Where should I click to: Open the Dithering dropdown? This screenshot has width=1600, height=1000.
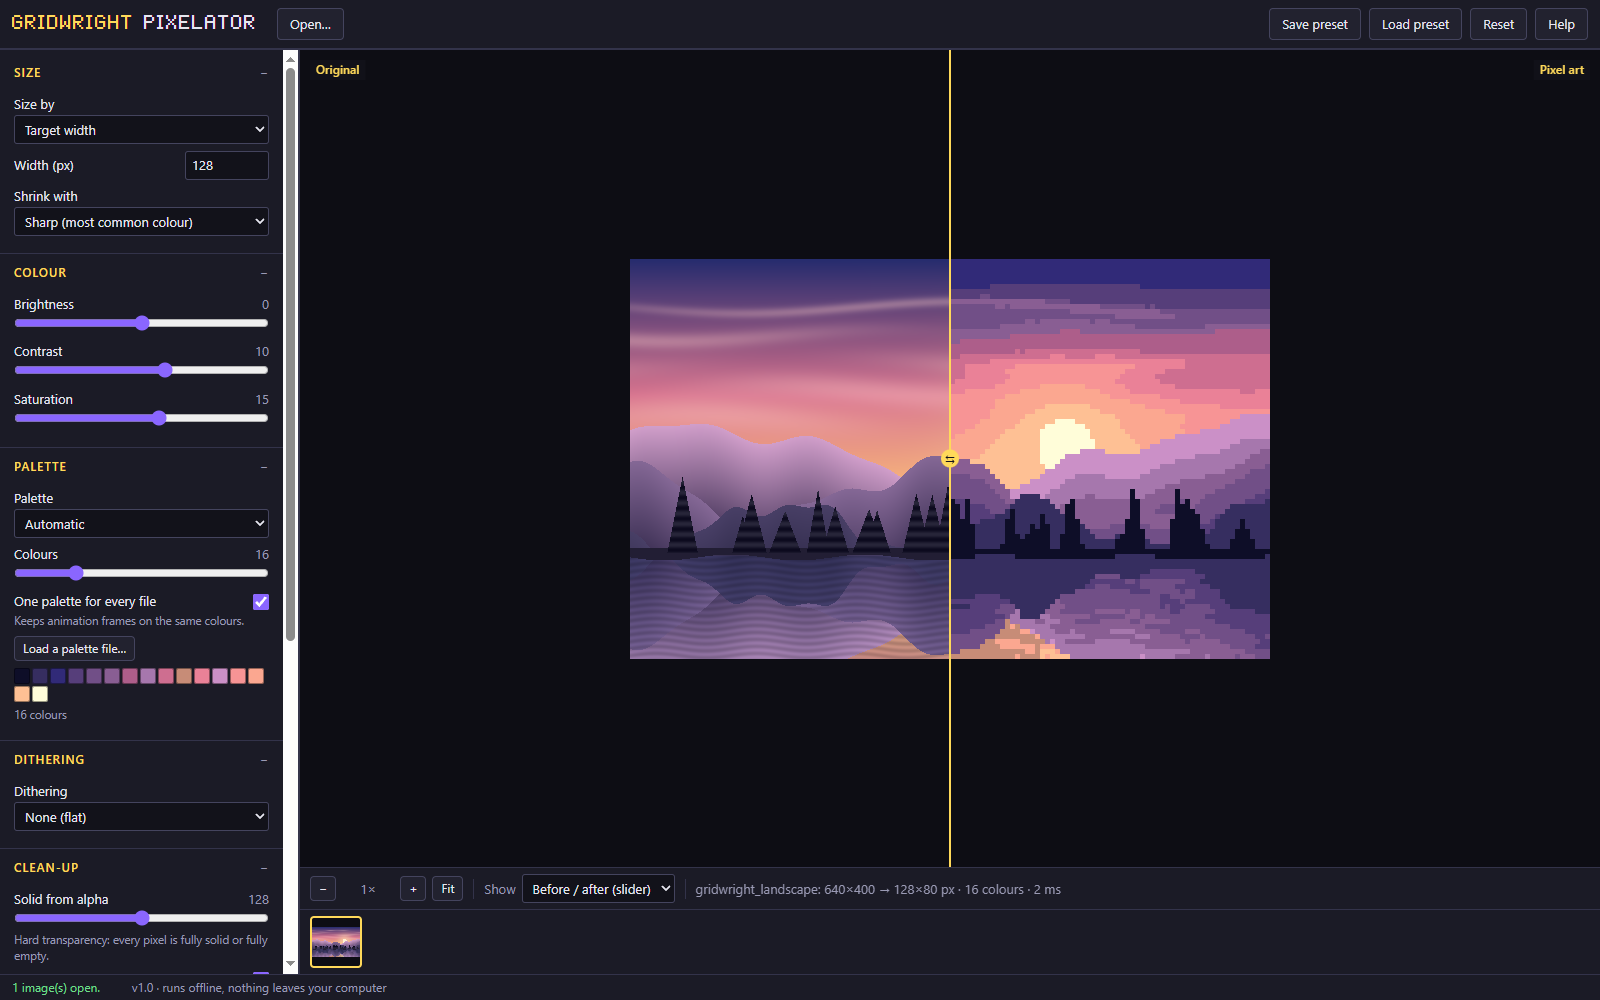(x=141, y=817)
